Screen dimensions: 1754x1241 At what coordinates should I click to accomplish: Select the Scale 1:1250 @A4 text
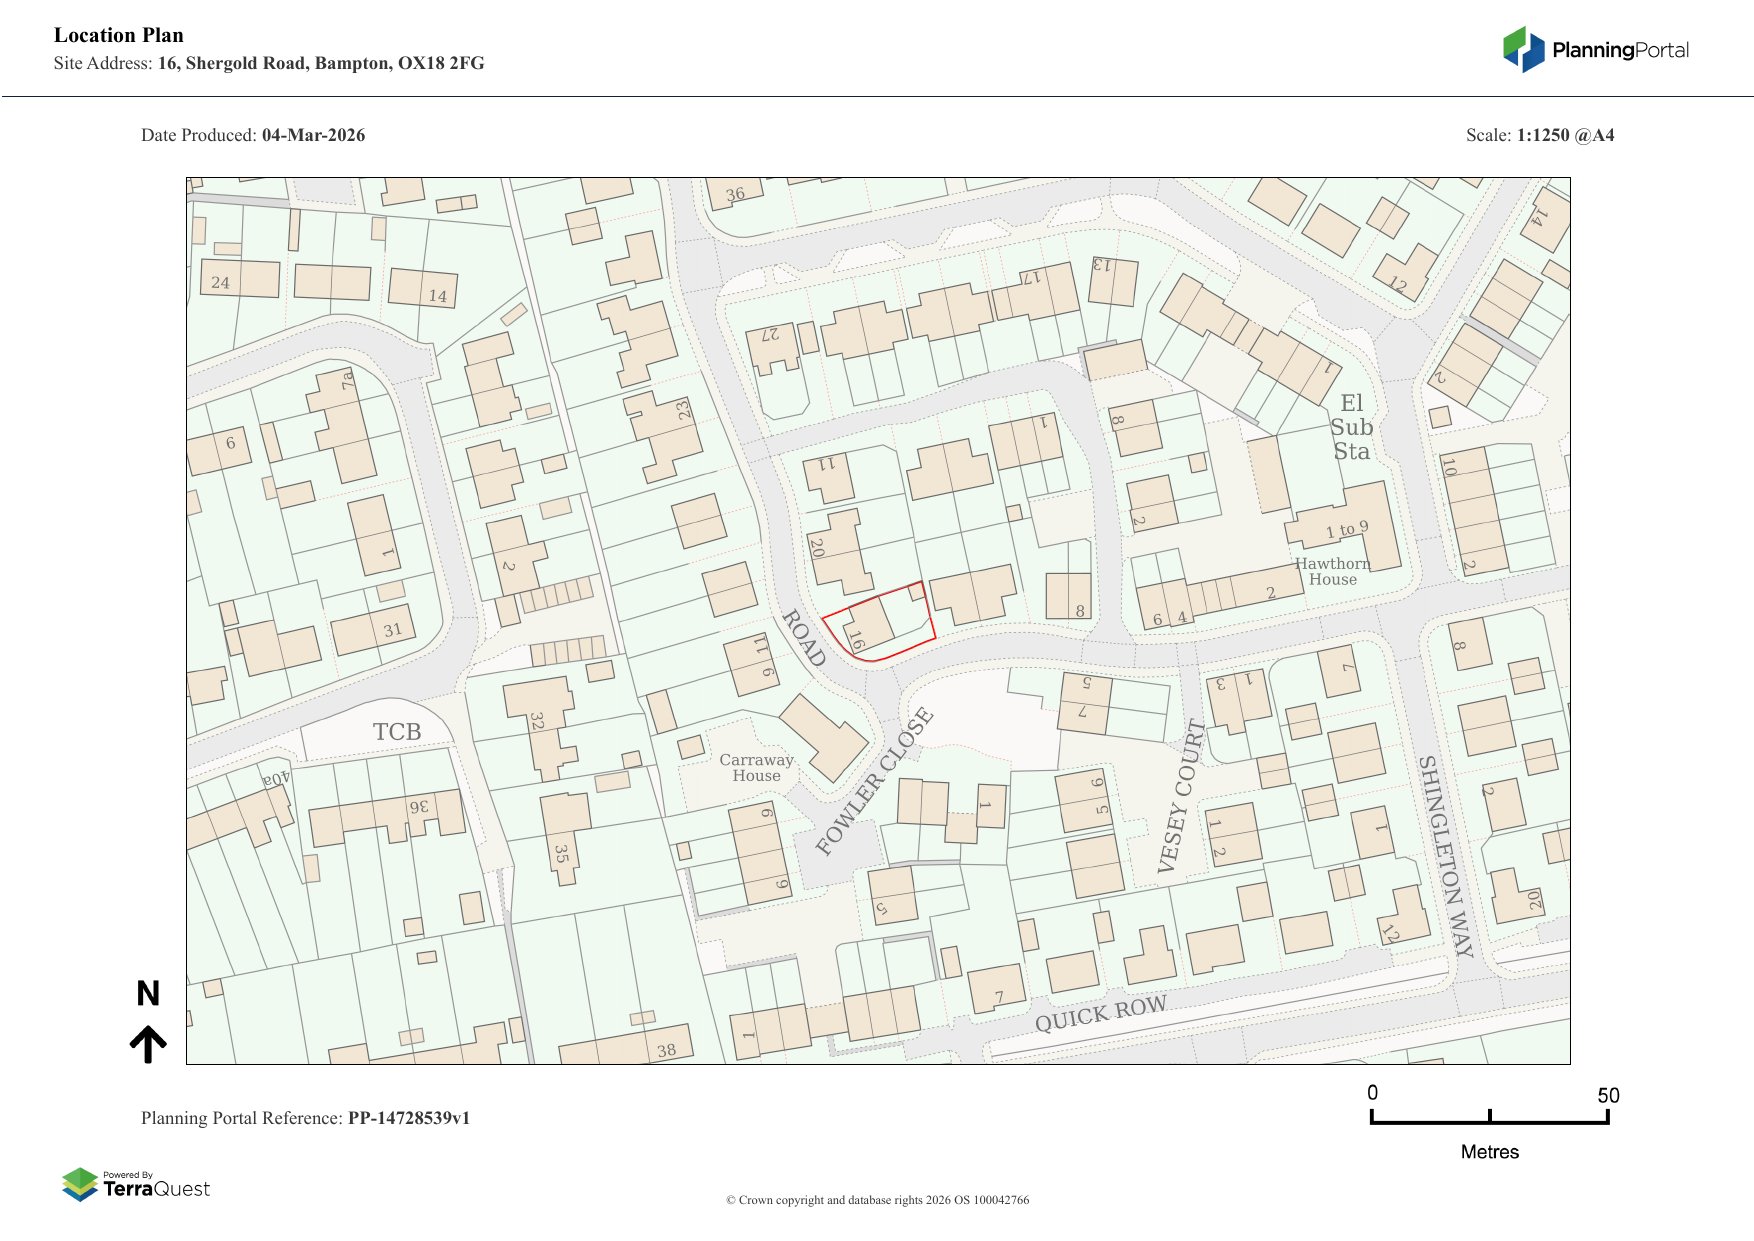[1539, 135]
